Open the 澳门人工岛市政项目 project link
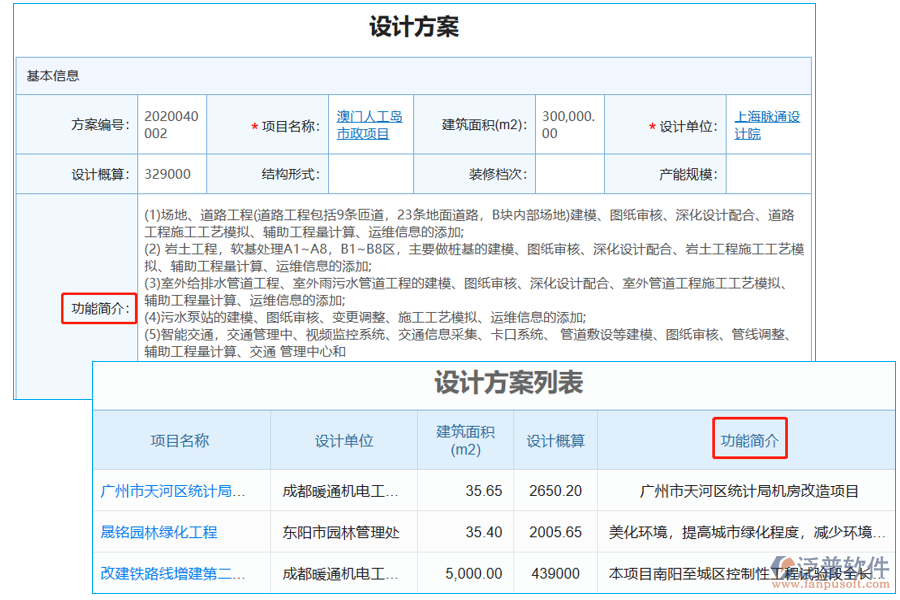 (x=370, y=125)
